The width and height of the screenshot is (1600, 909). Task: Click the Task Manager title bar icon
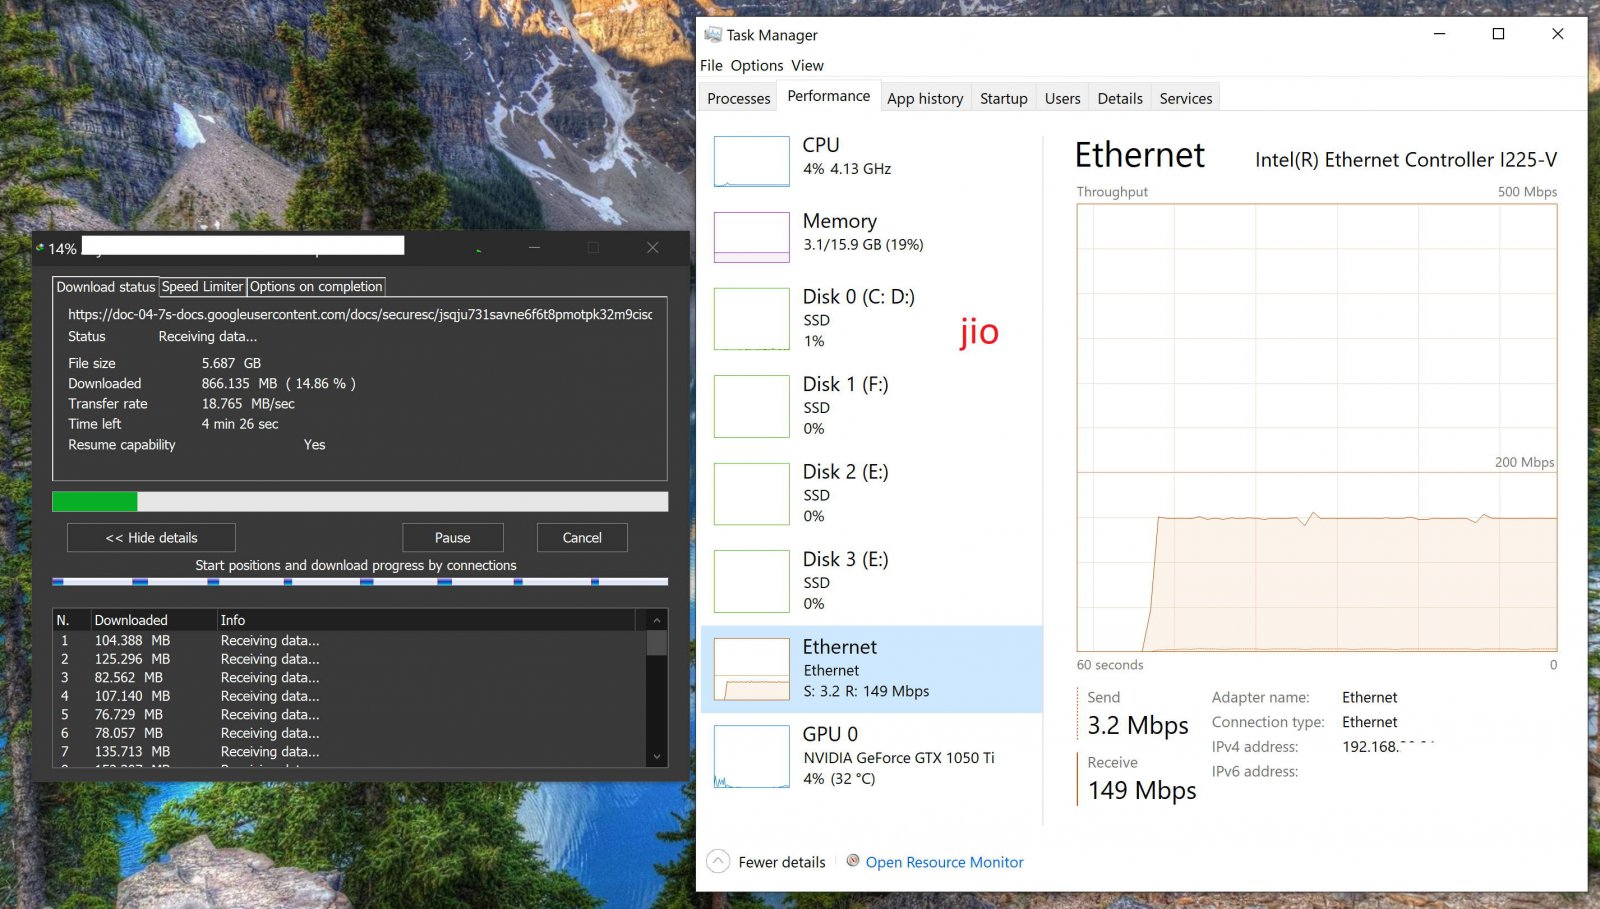(x=712, y=34)
